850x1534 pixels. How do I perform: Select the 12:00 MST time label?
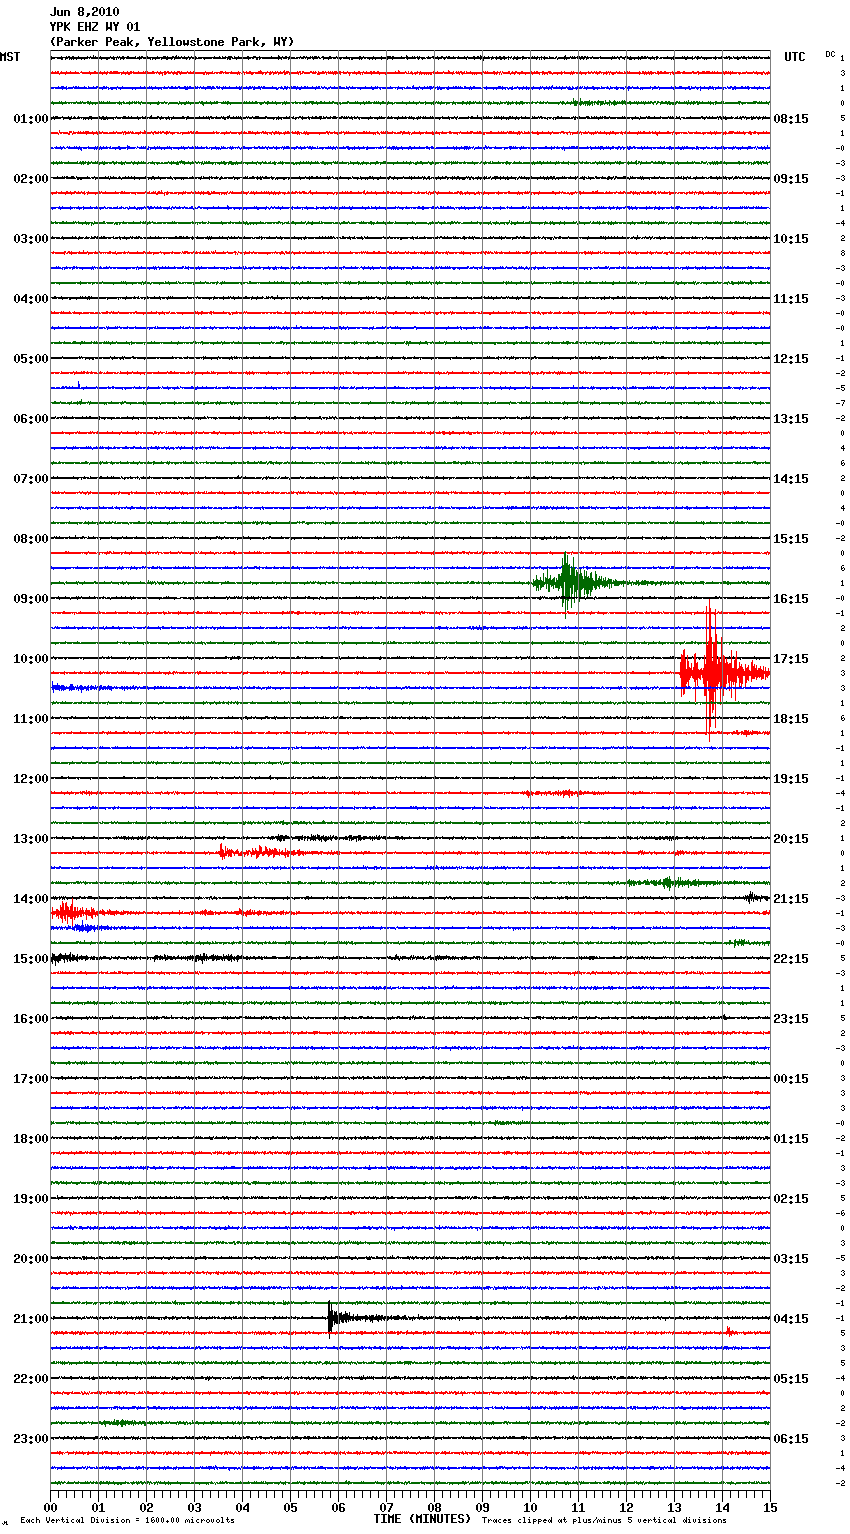(x=31, y=779)
